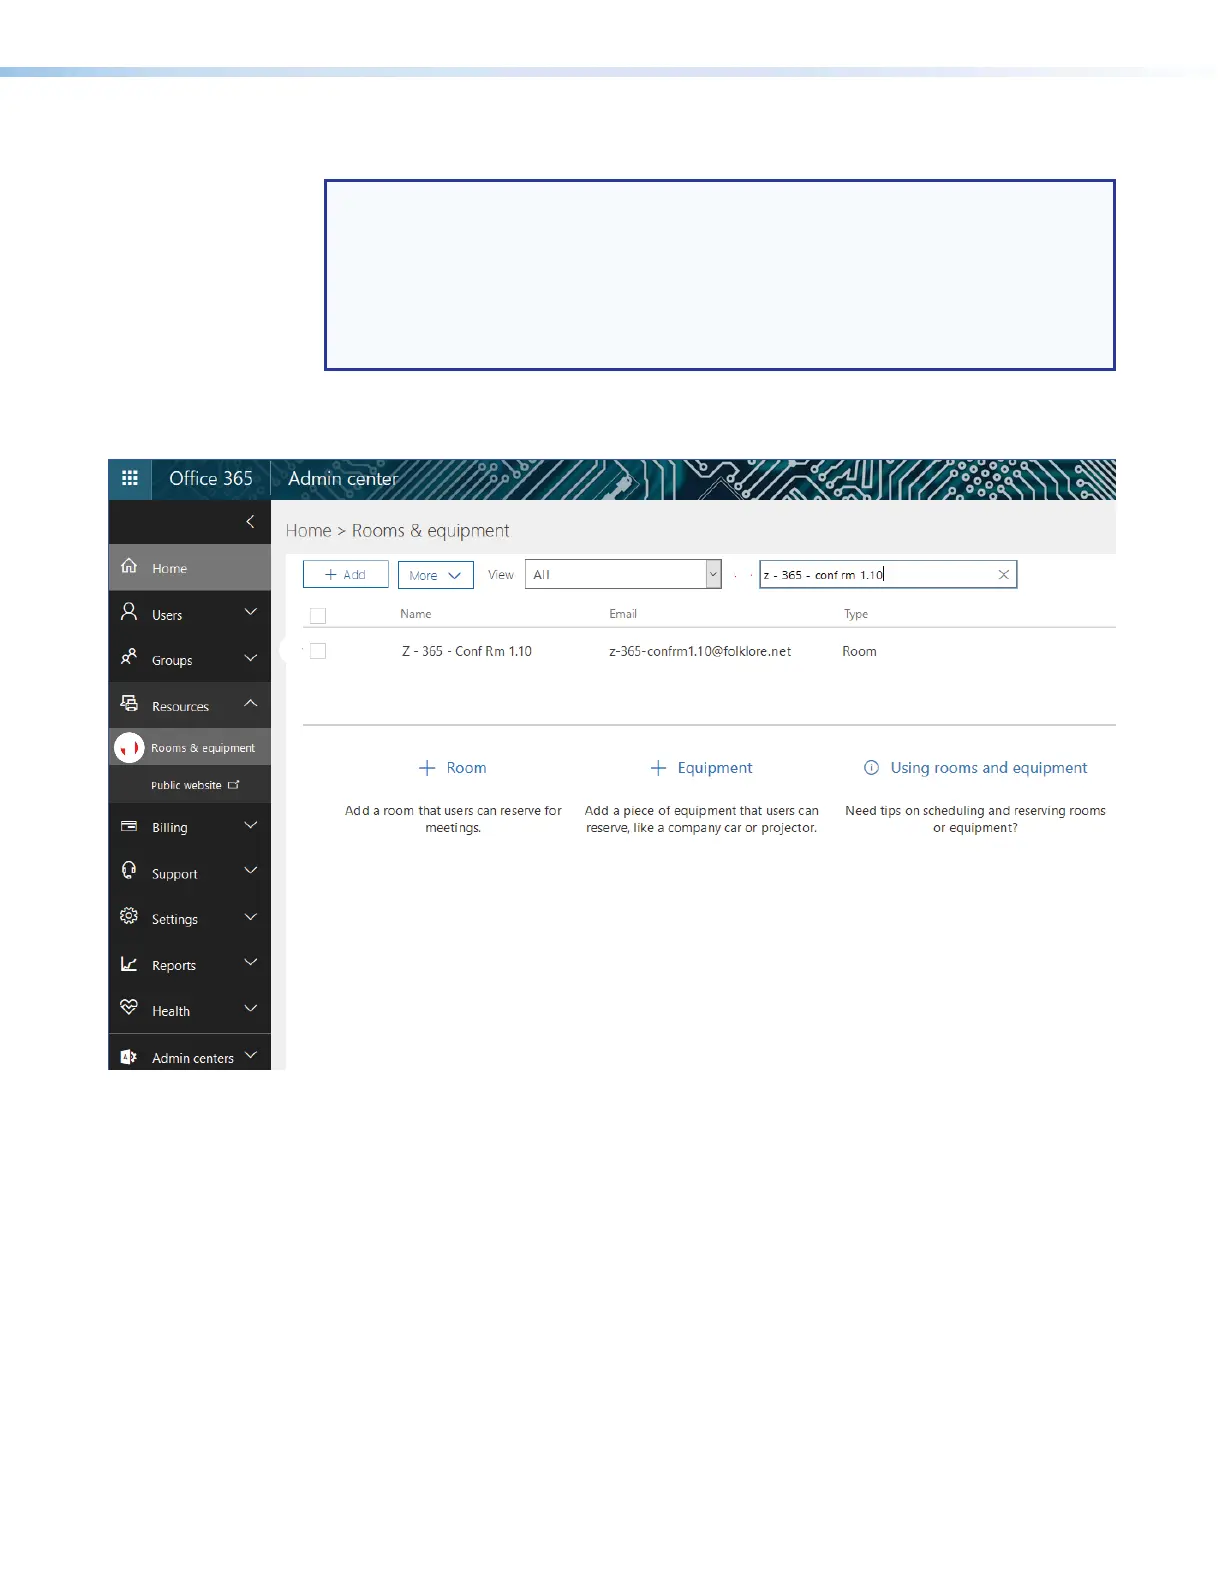Click the Support headset icon
The image size is (1224, 1584).
coord(129,870)
